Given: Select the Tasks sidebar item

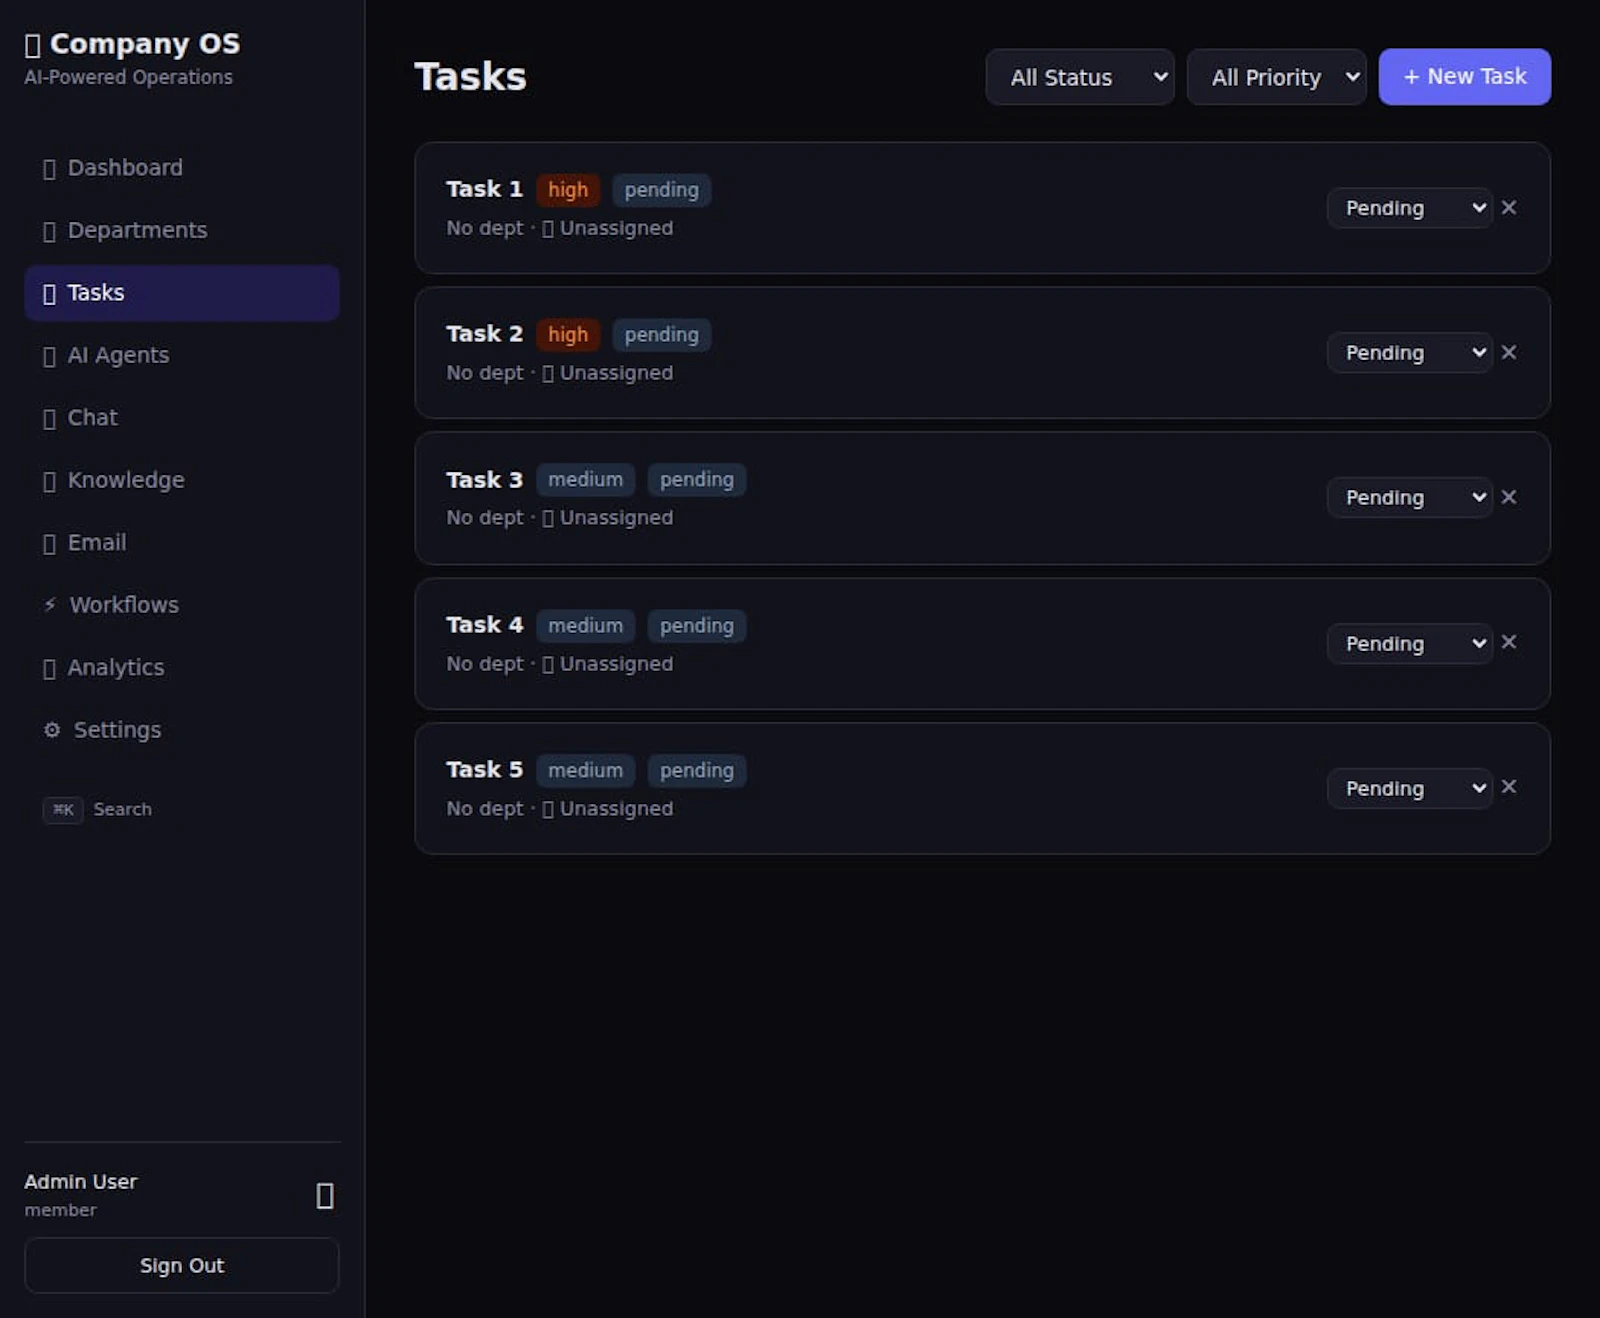Looking at the screenshot, I should tap(182, 293).
